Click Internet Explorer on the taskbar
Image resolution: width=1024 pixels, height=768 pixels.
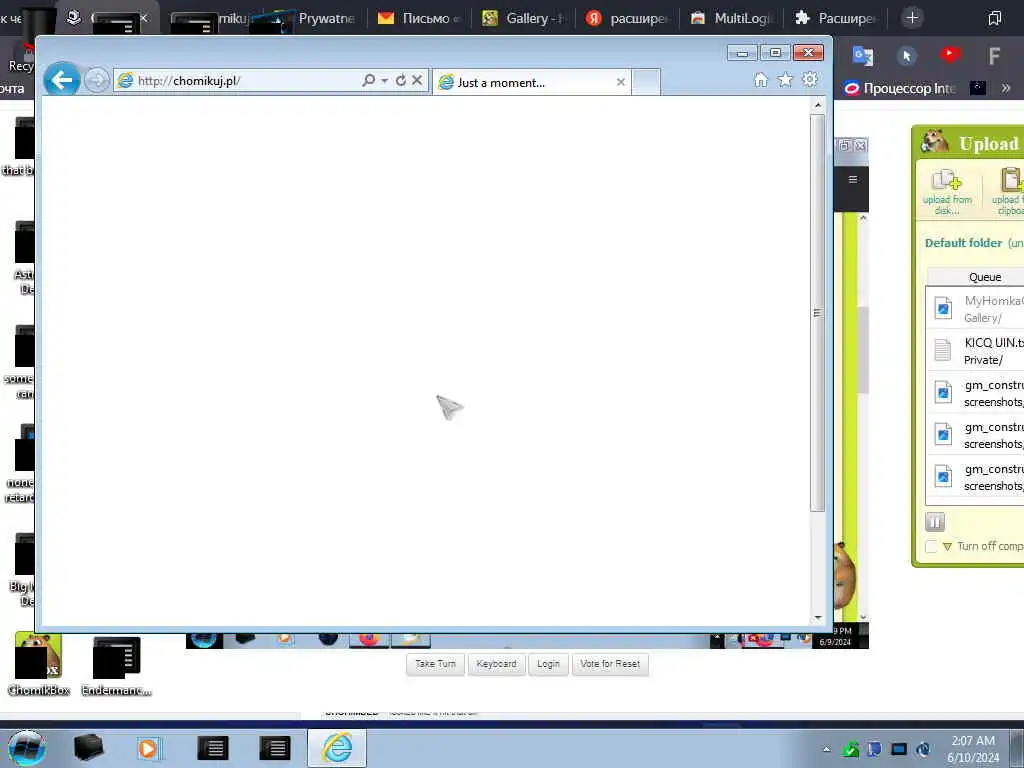[x=337, y=748]
